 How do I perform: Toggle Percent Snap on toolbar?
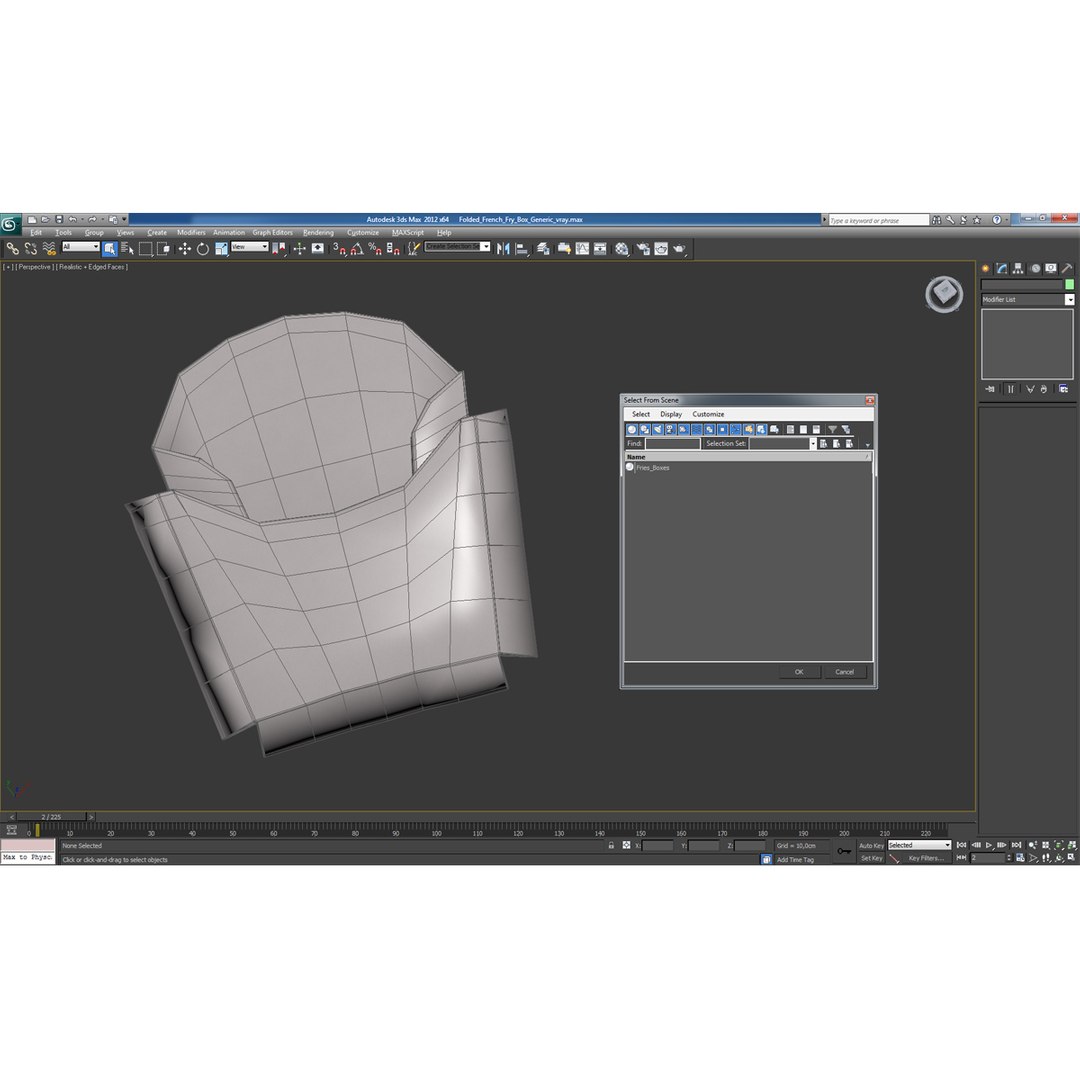[376, 249]
